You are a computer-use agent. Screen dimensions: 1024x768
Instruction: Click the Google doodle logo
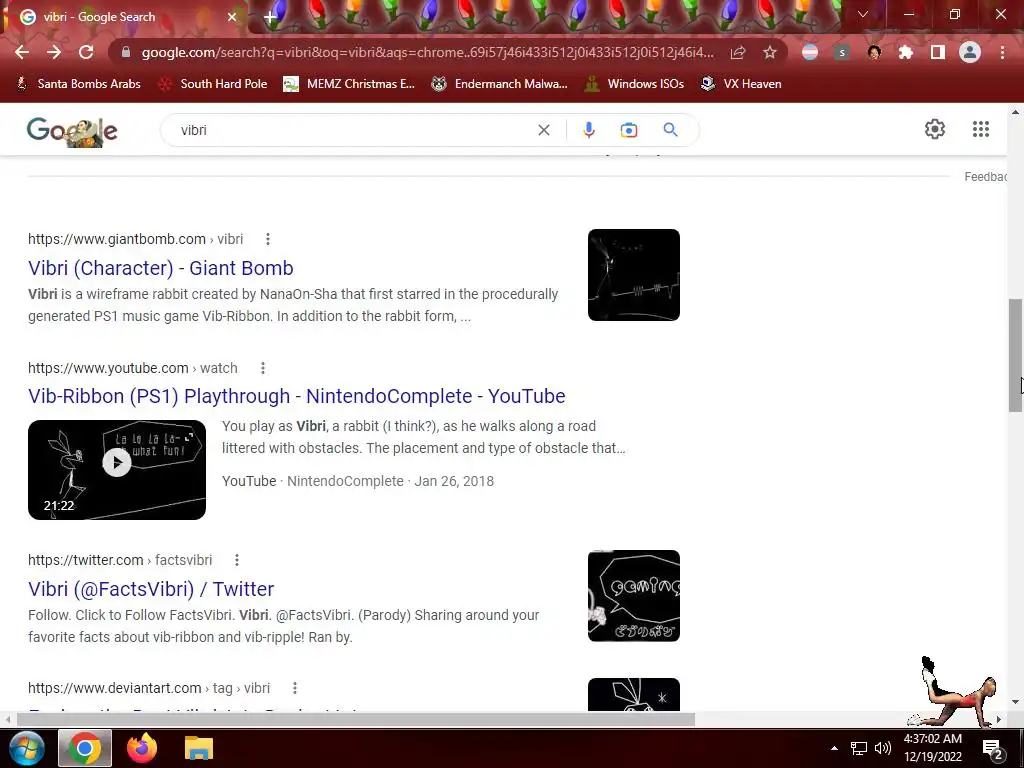72,131
